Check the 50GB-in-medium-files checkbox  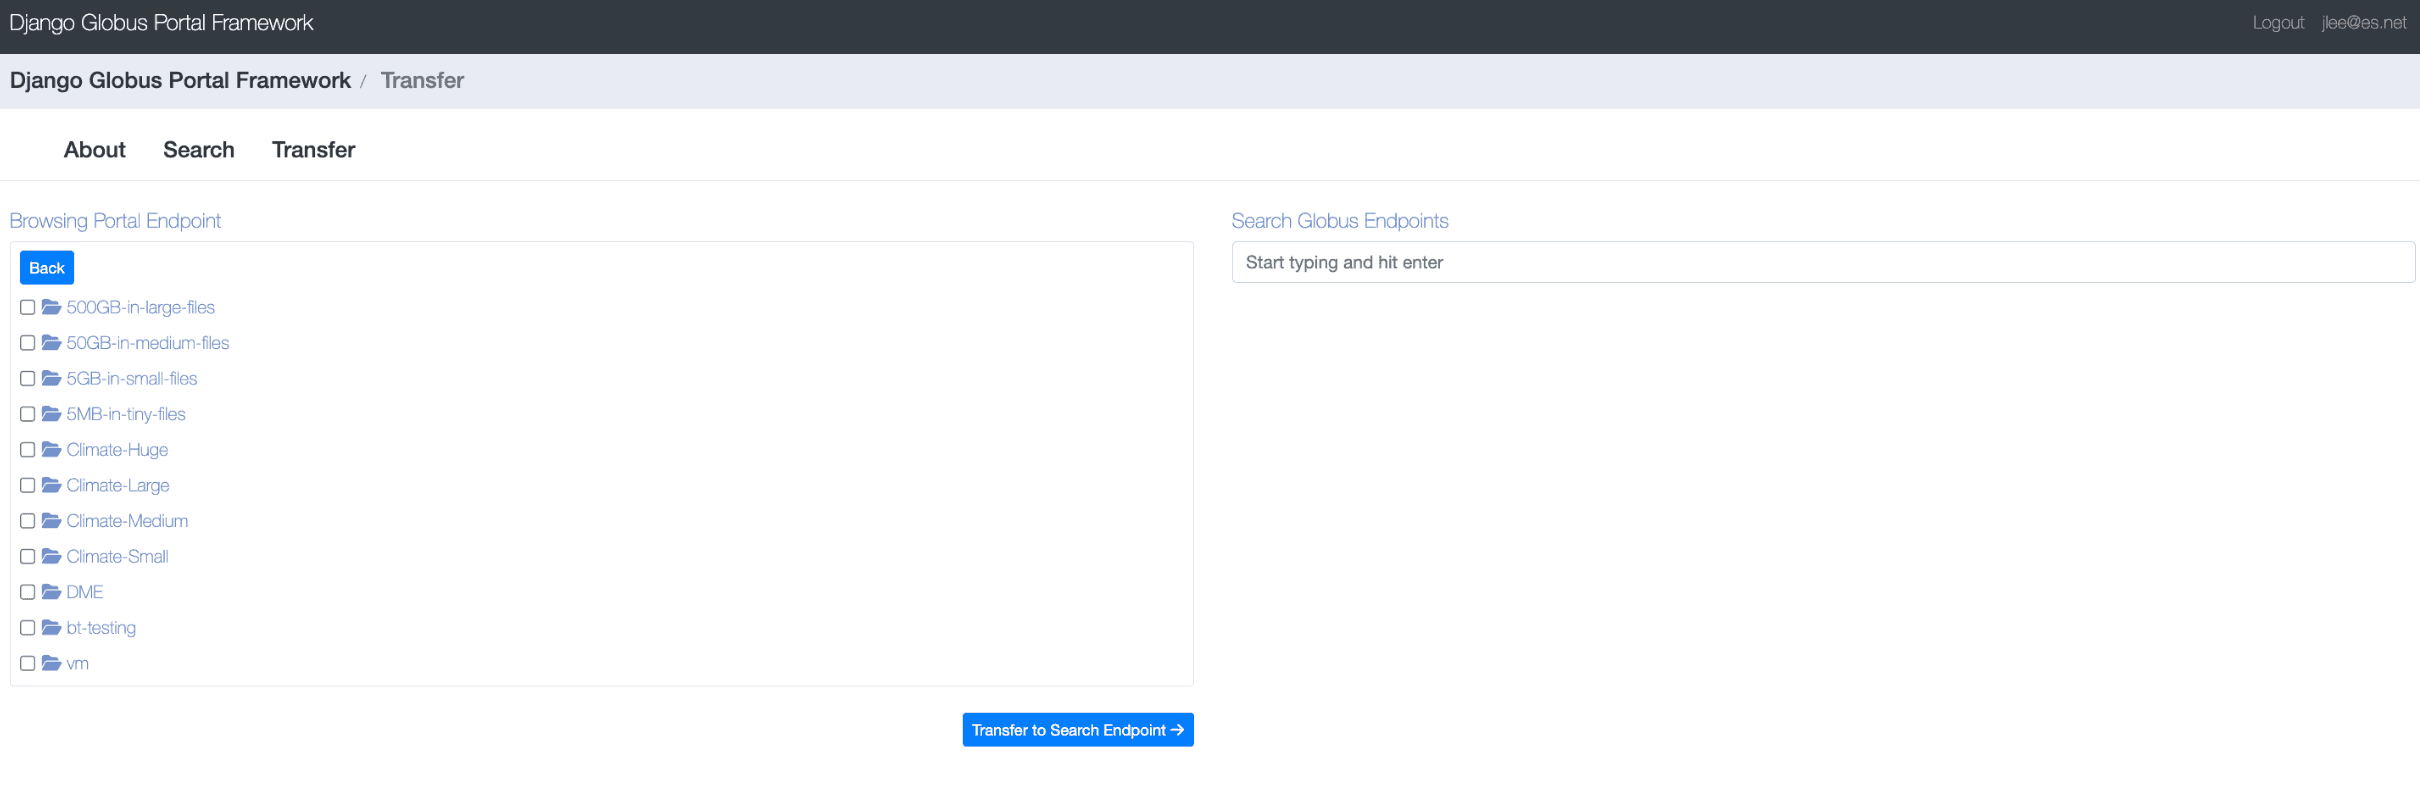[28, 343]
